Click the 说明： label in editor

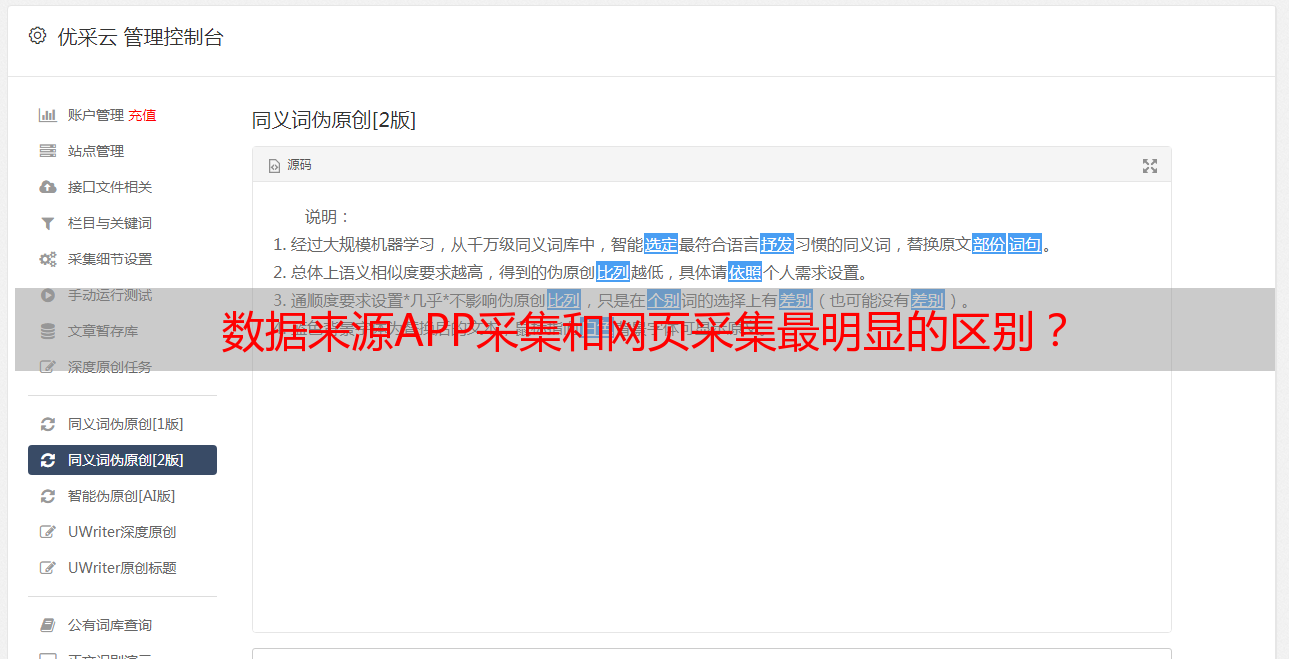328,216
